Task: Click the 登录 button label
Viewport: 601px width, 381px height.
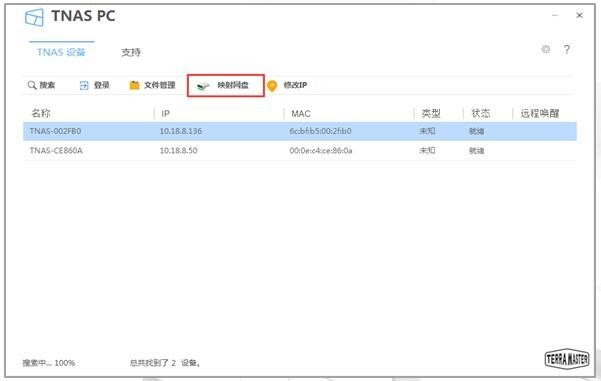Action: pyautogui.click(x=102, y=85)
